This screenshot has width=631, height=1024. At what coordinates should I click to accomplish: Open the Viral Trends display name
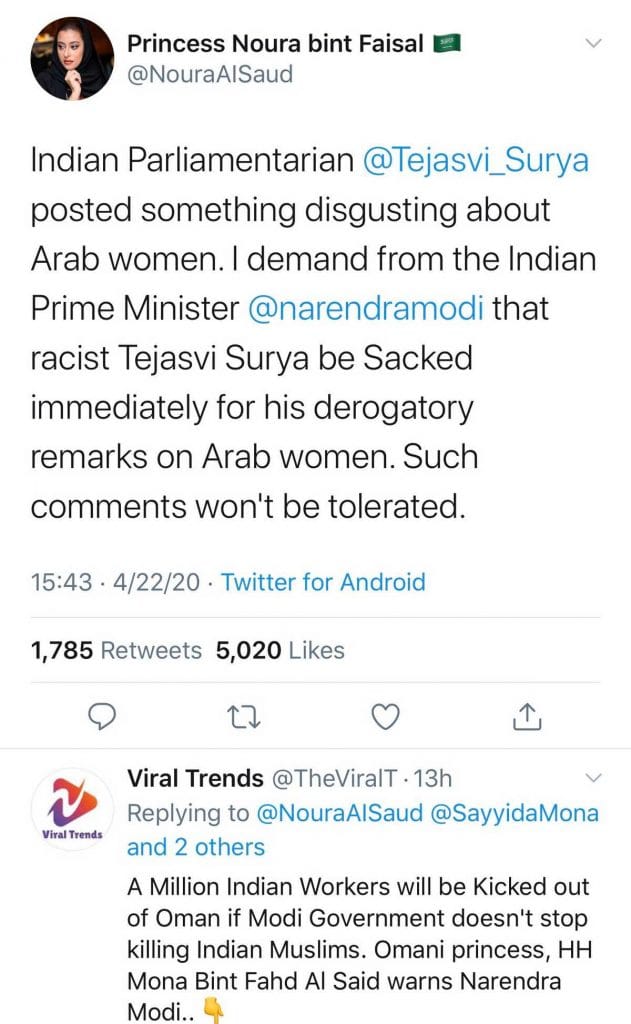tap(195, 778)
